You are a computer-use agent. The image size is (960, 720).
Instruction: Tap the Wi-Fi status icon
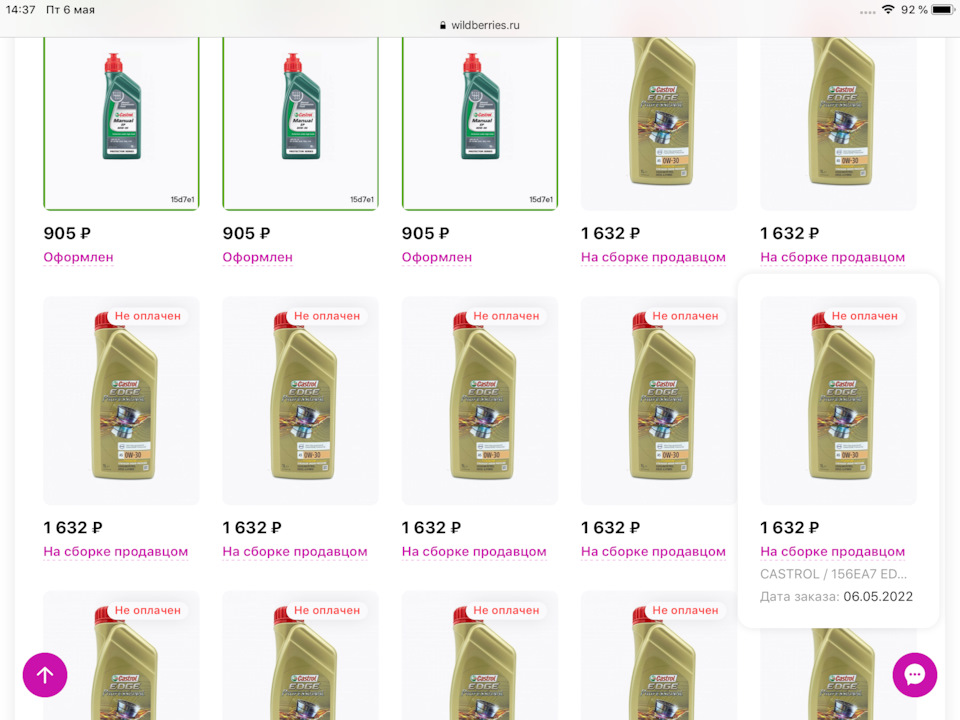tap(888, 10)
